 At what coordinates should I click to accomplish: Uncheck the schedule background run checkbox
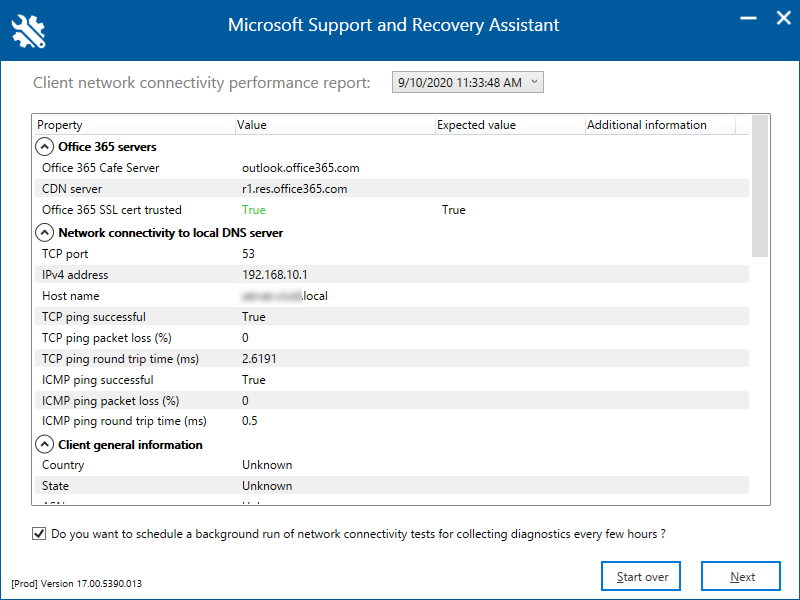(x=39, y=534)
